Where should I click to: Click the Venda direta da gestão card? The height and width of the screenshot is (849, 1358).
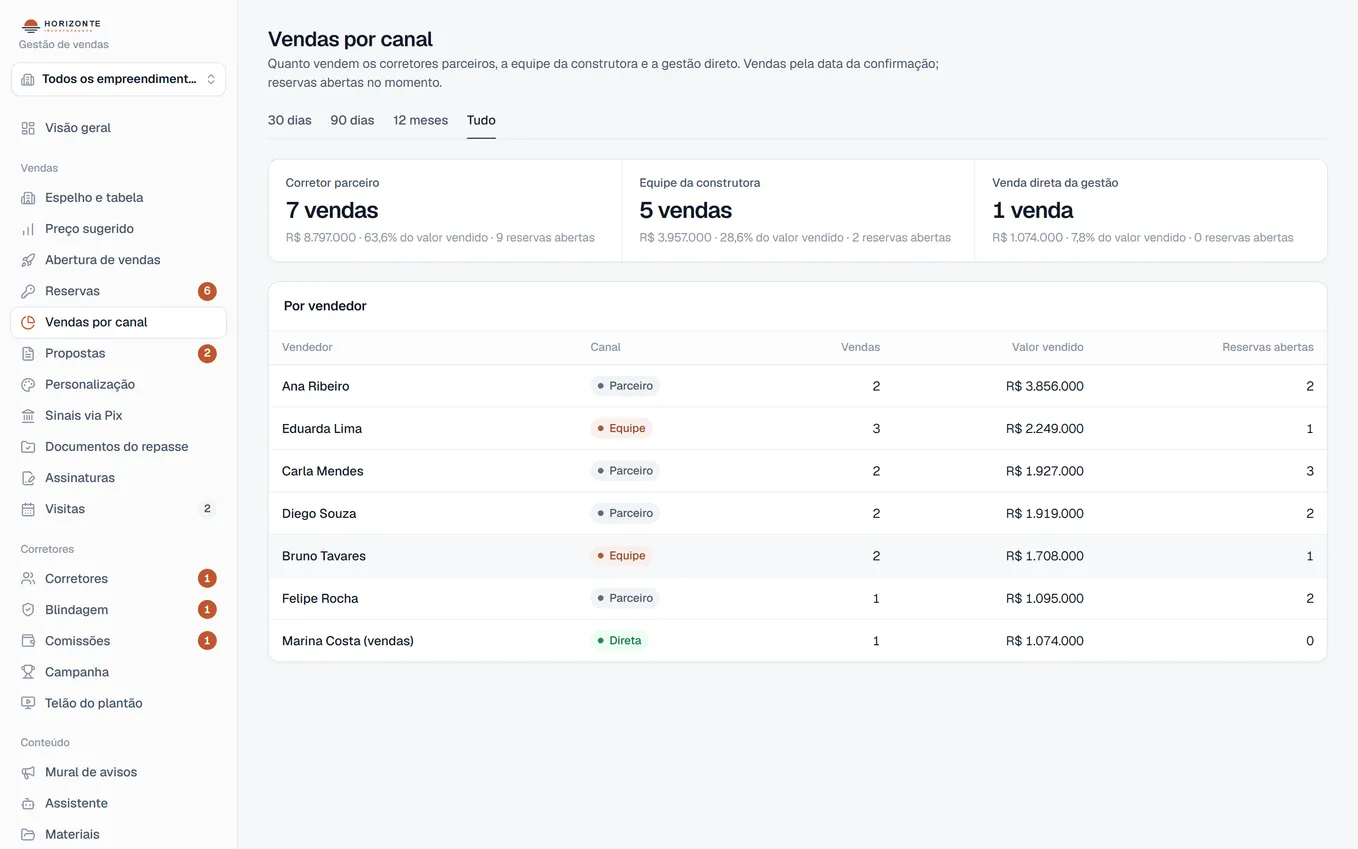click(1151, 211)
